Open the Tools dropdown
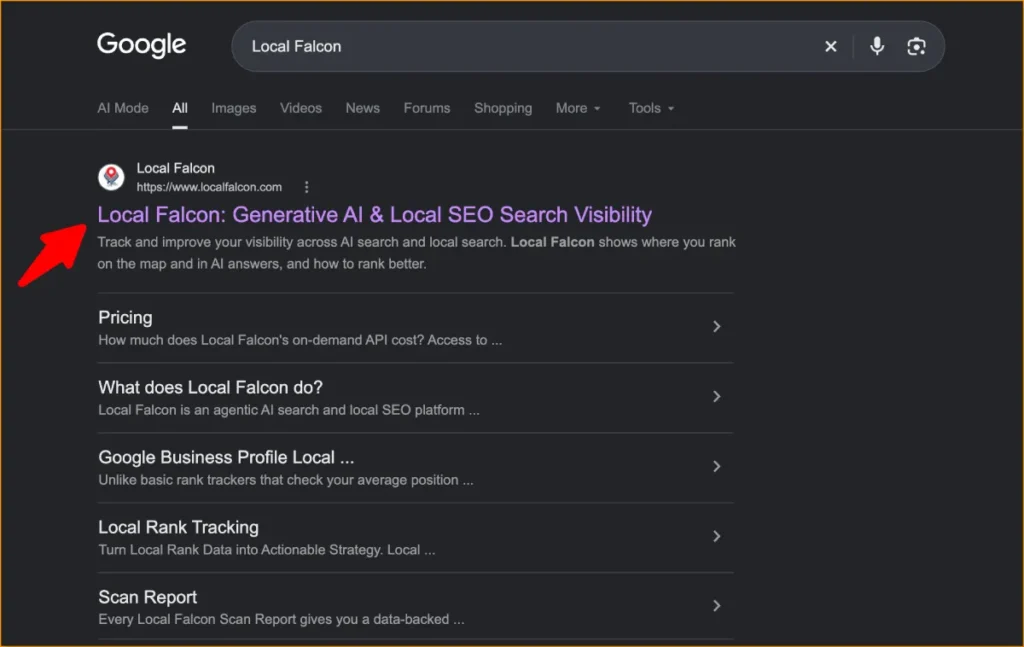The height and width of the screenshot is (647, 1024). 651,108
